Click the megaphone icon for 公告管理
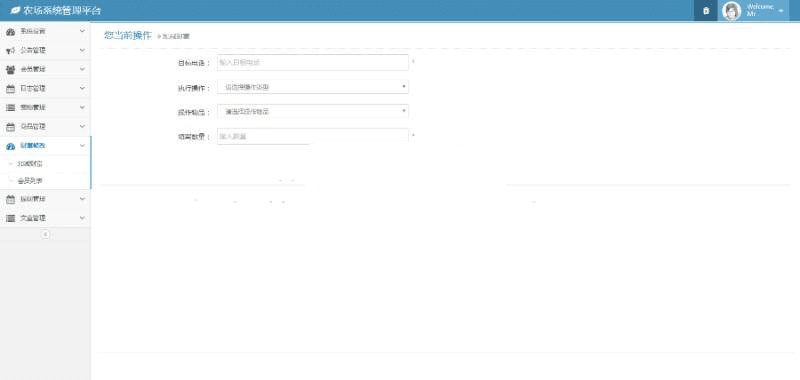 click(10, 50)
